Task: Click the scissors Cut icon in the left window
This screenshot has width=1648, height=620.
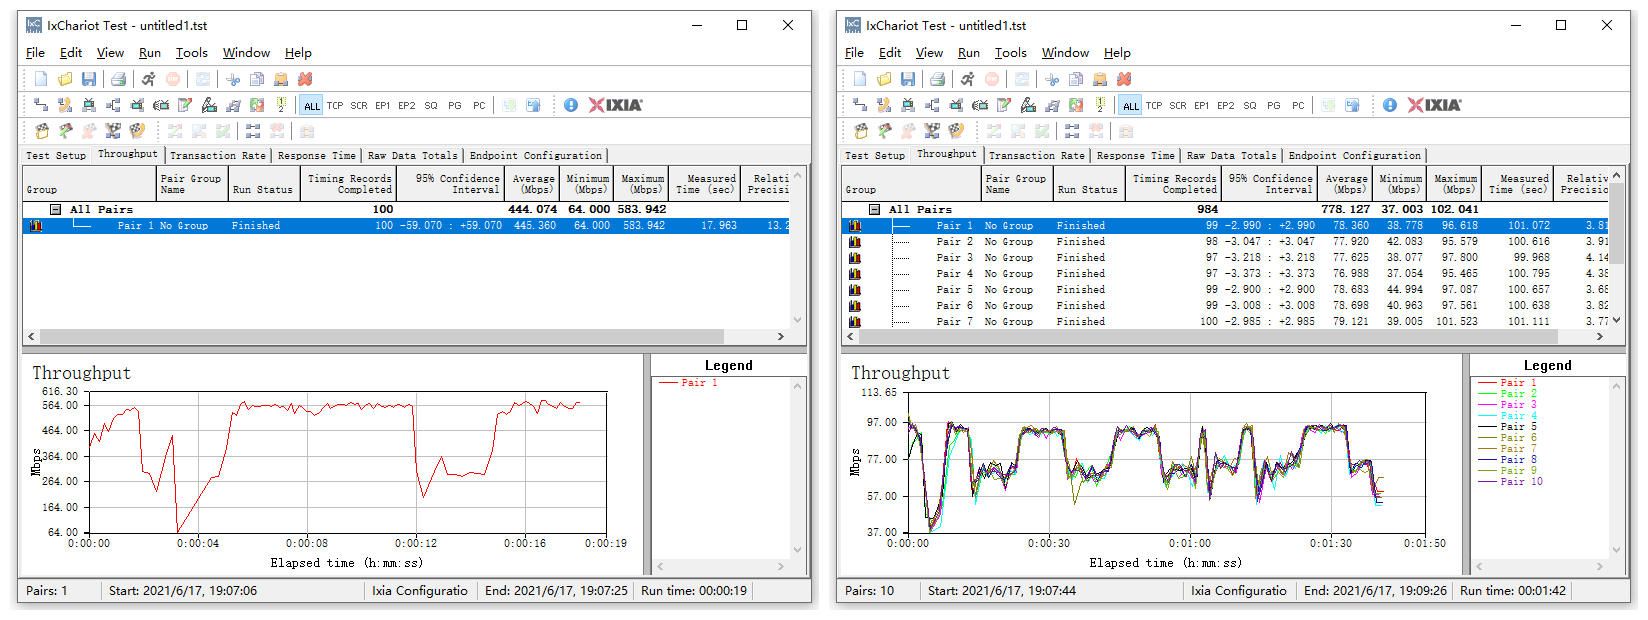Action: tap(233, 79)
